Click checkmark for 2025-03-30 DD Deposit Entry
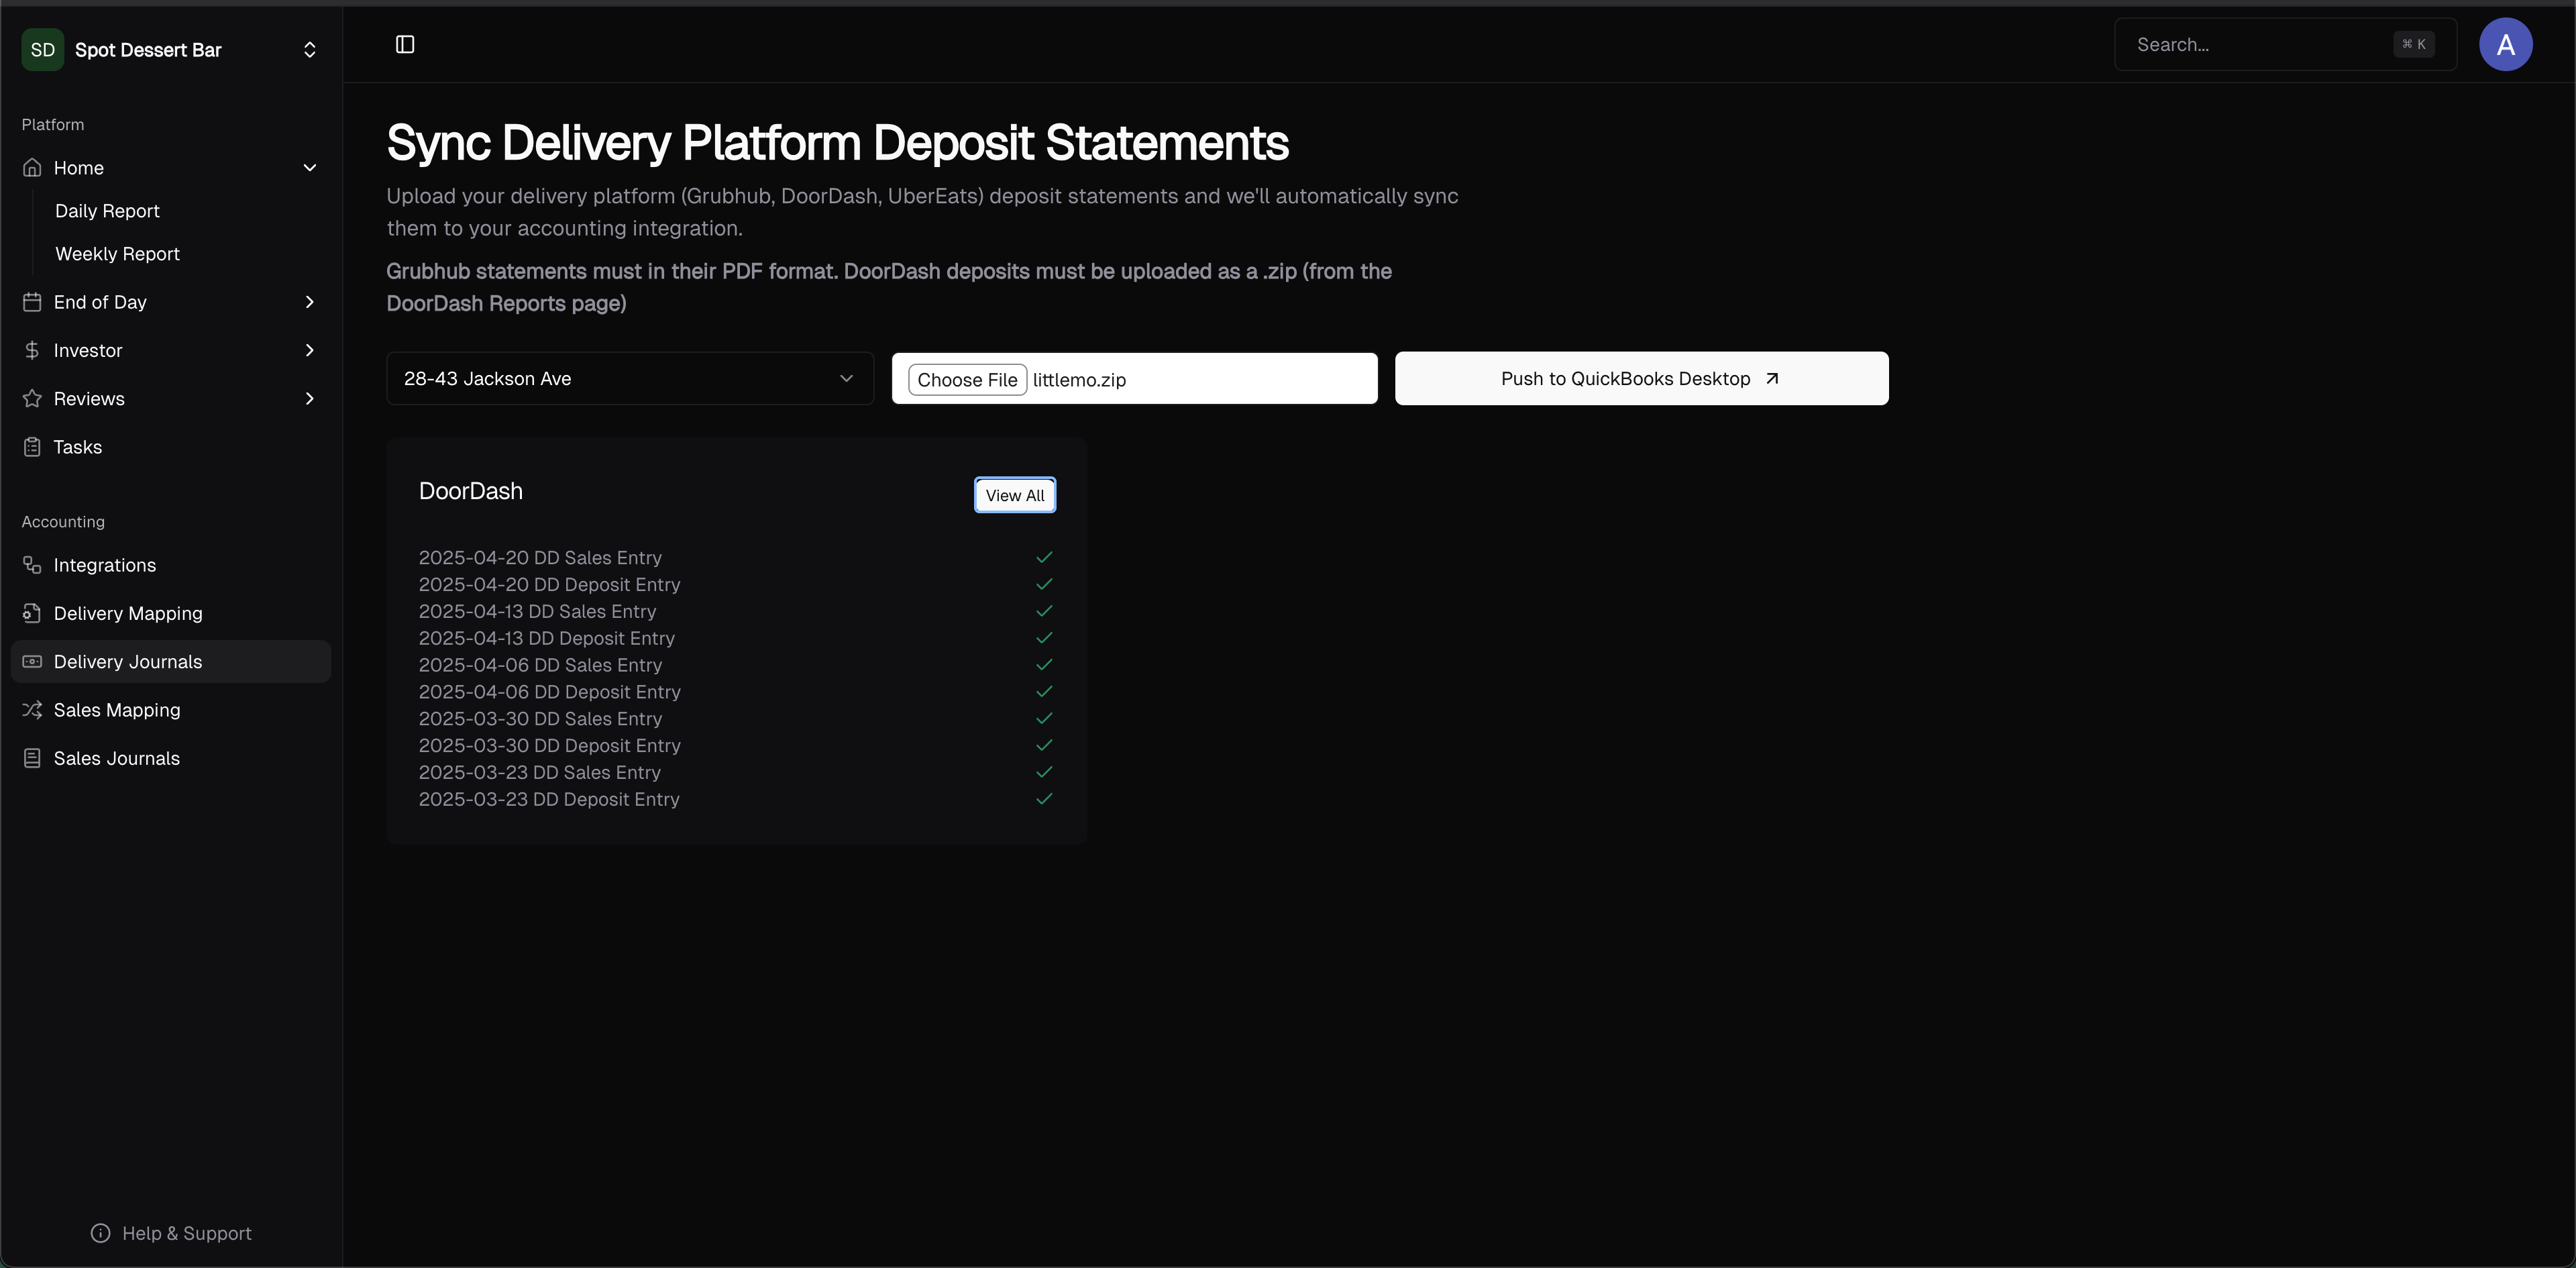 1044,746
